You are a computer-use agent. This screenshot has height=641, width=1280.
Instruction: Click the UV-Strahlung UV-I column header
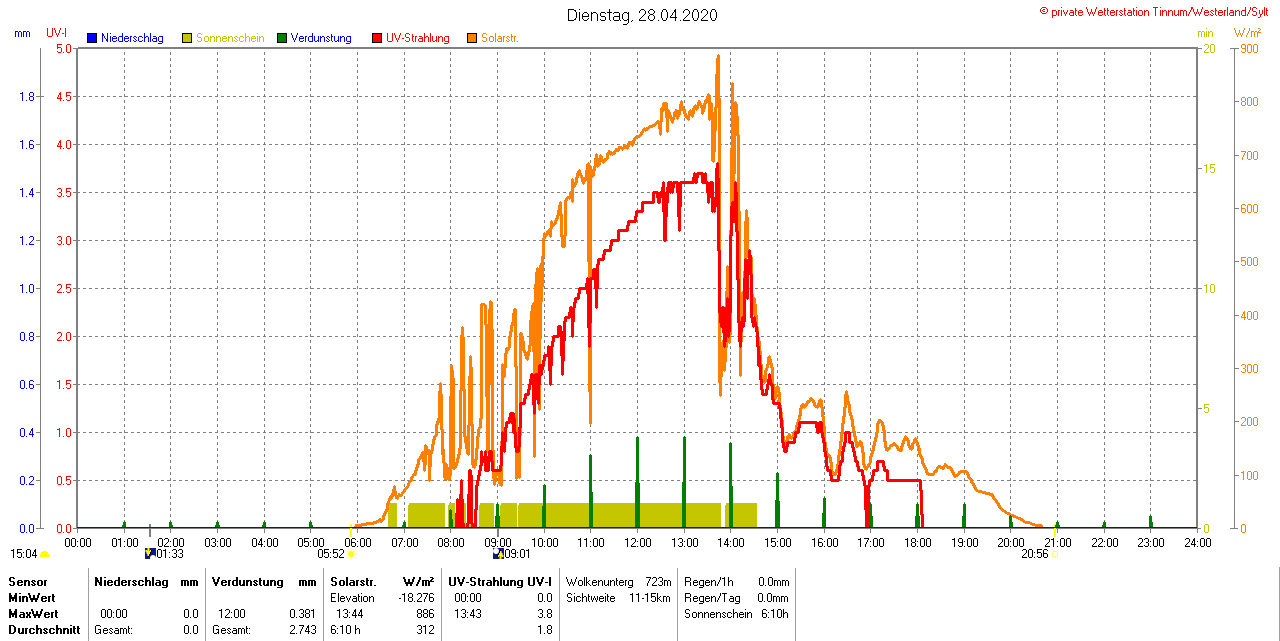pyautogui.click(x=500, y=582)
